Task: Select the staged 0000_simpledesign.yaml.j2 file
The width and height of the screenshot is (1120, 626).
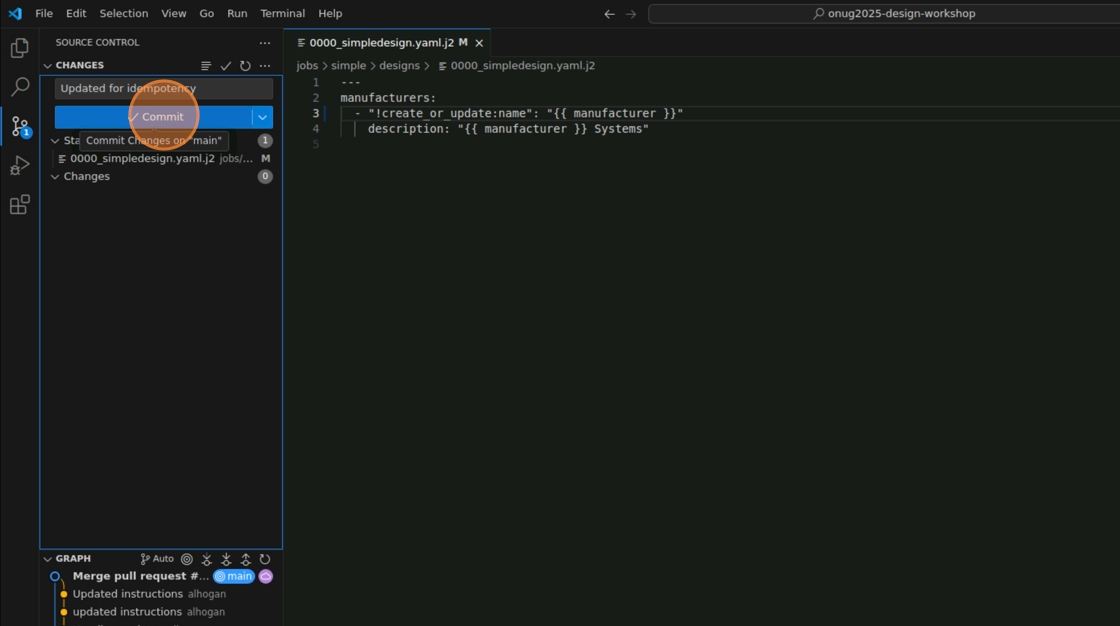Action: pyautogui.click(x=142, y=159)
